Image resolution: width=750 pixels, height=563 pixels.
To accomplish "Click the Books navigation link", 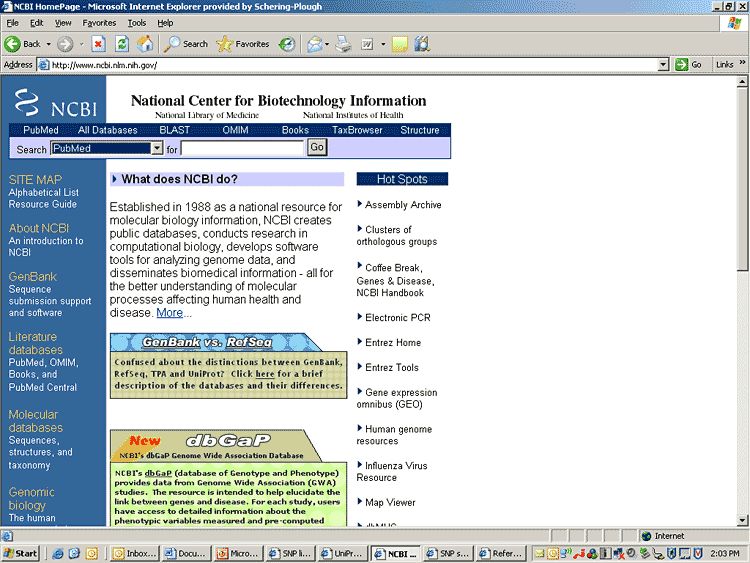I will point(295,130).
